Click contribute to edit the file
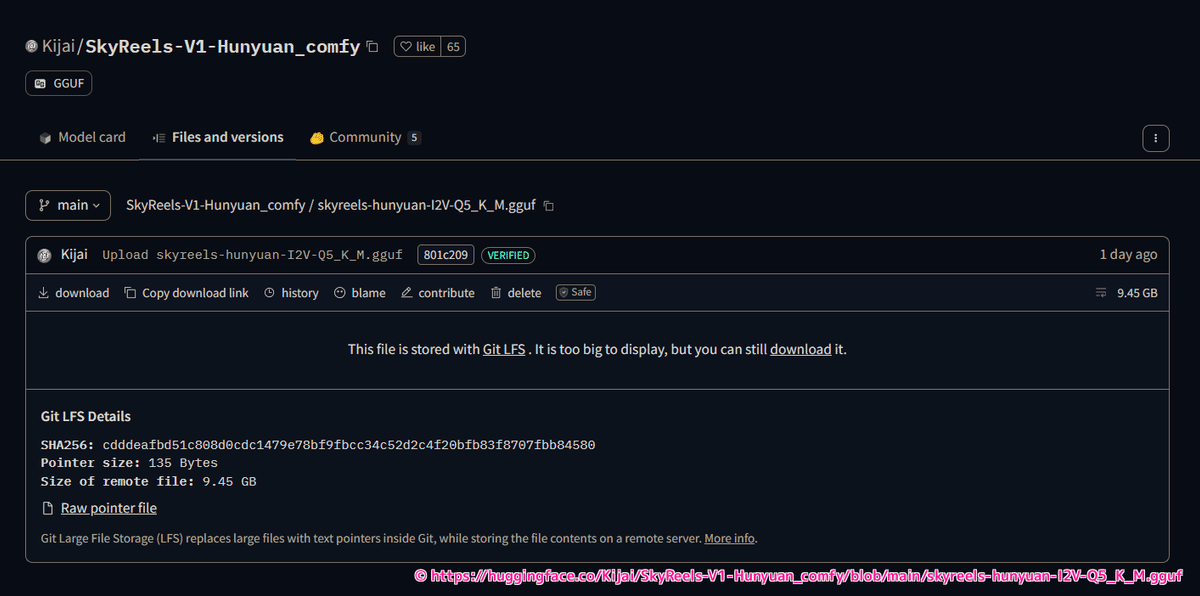The height and width of the screenshot is (596, 1200). coord(437,293)
